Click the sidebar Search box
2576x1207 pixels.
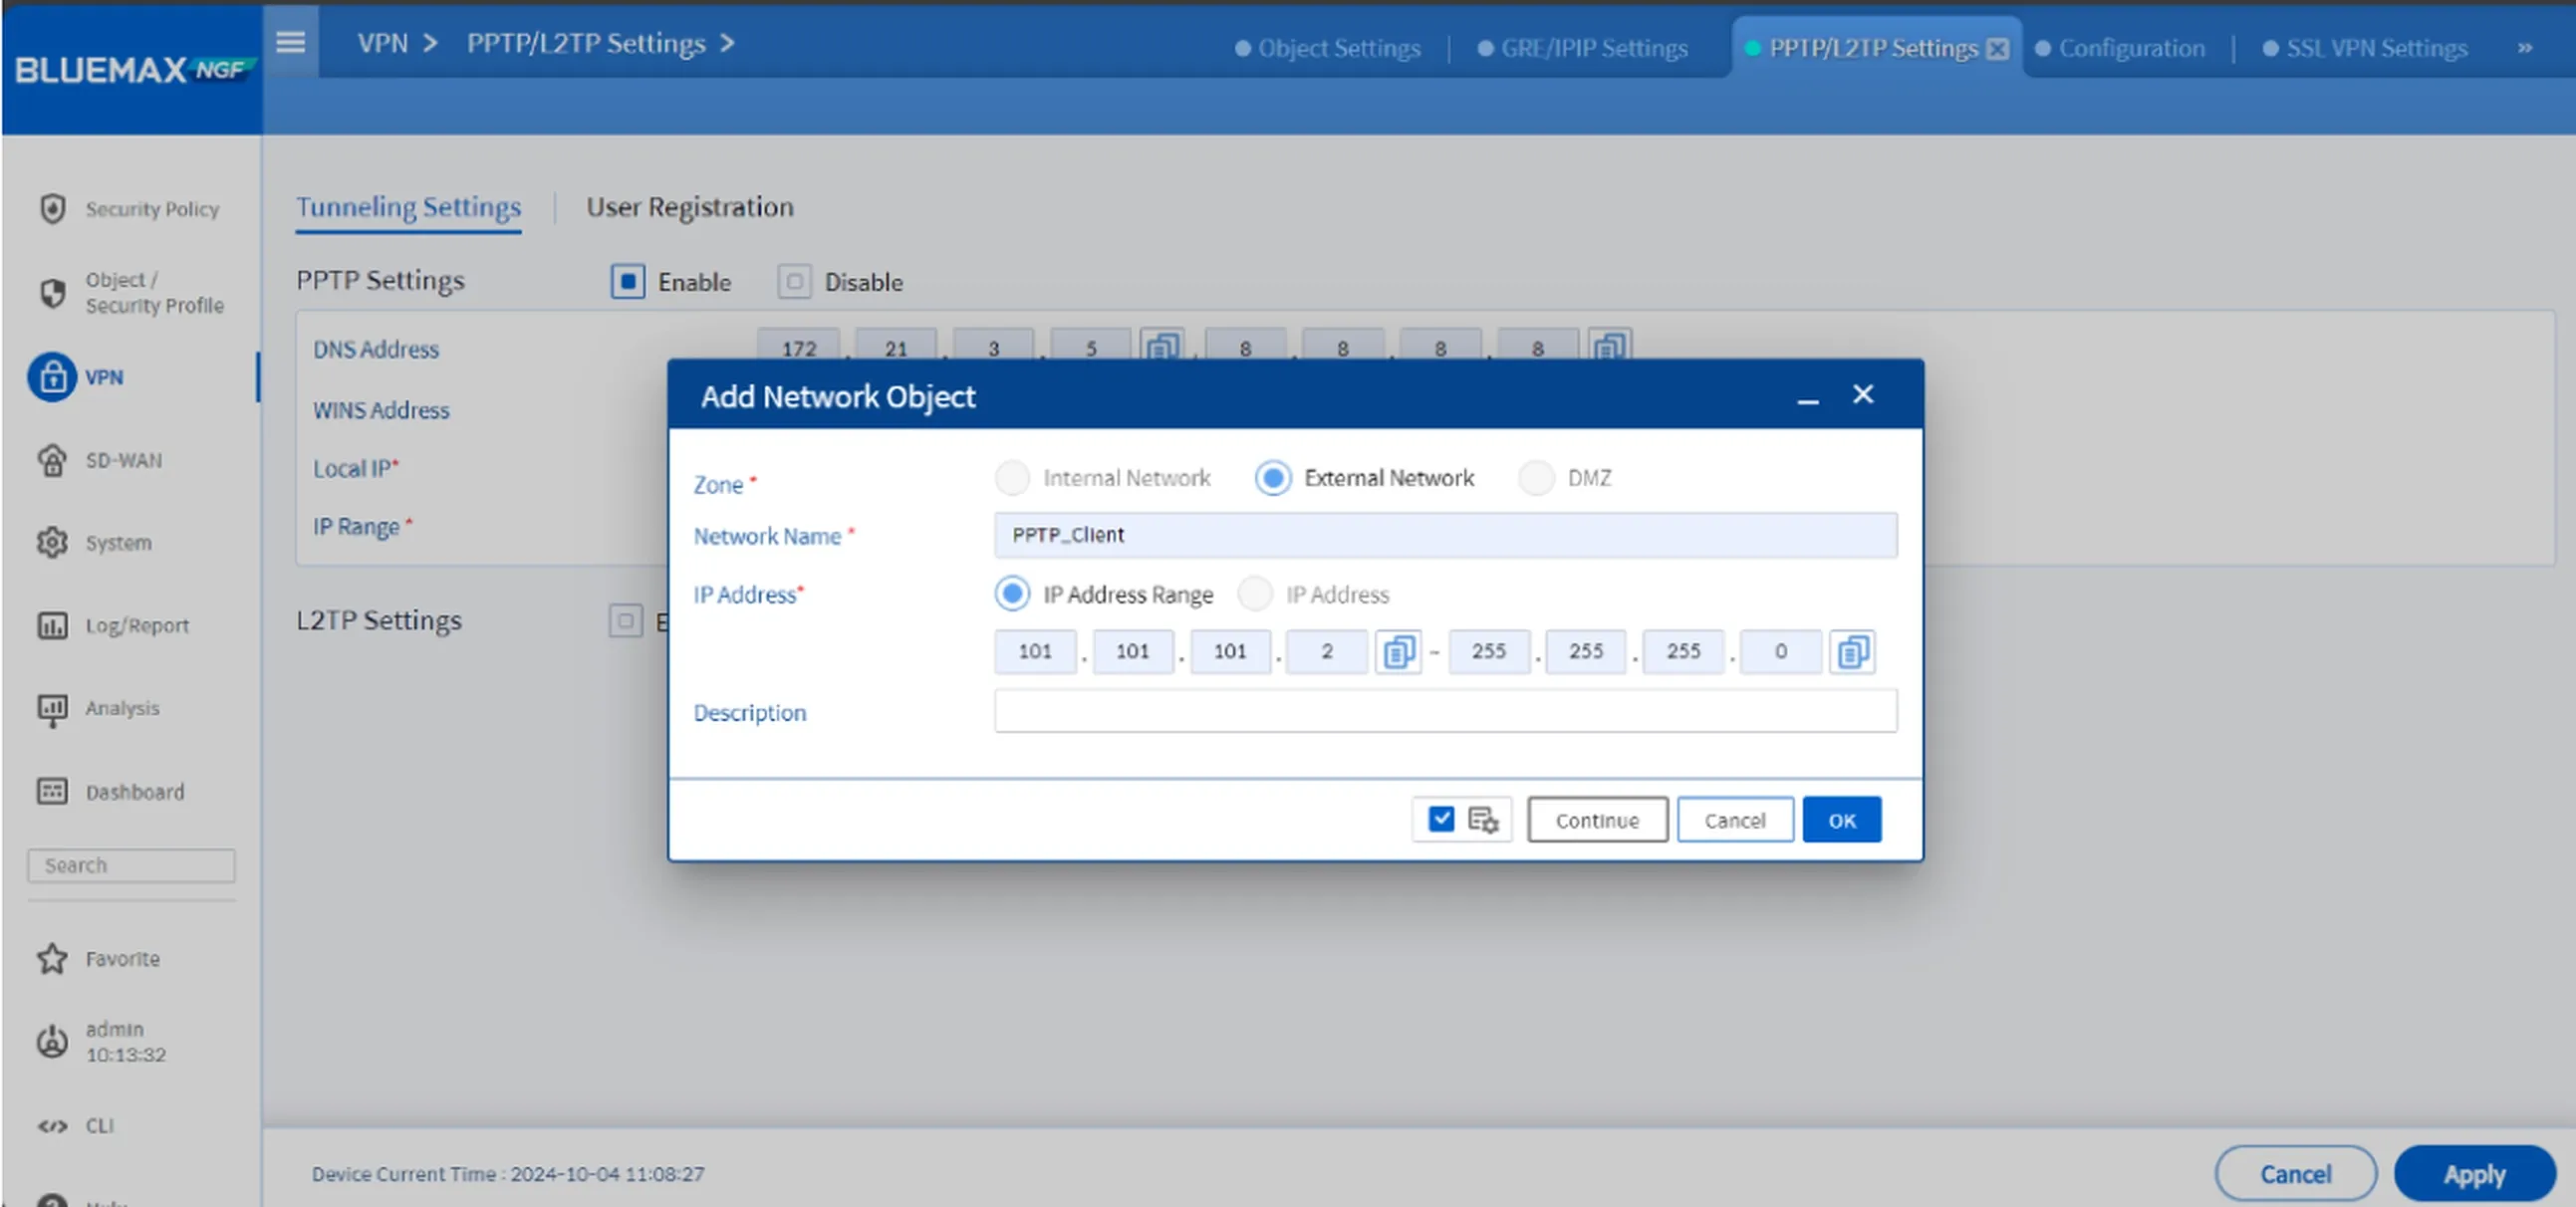pyautogui.click(x=131, y=866)
